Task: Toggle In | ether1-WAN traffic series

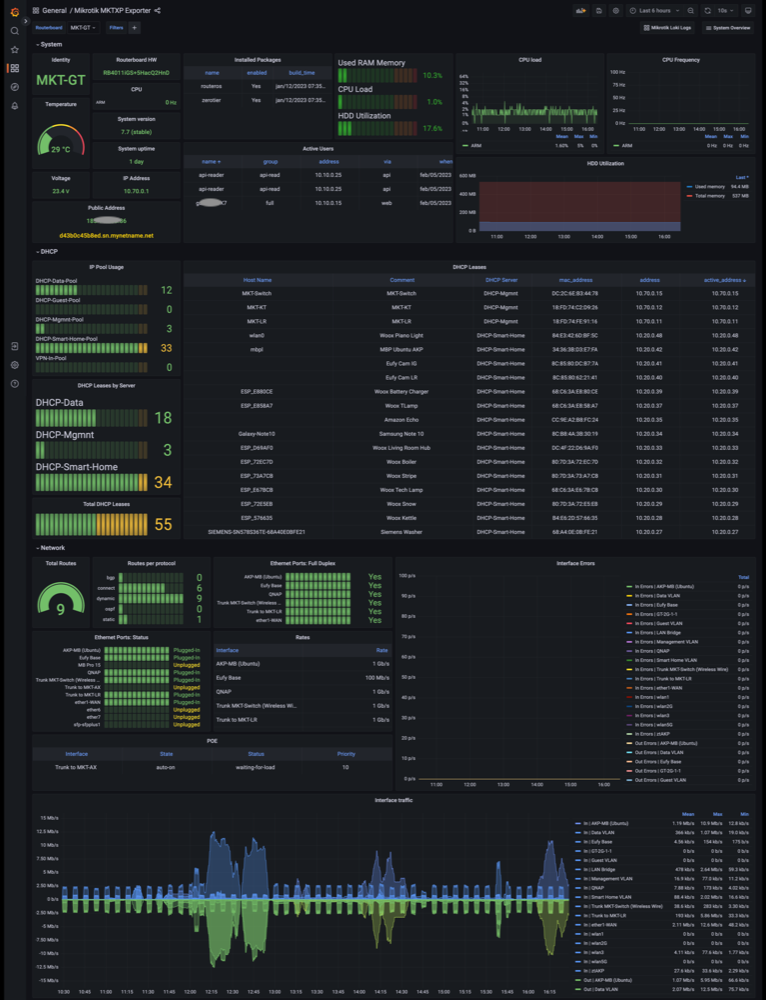Action: pos(600,925)
